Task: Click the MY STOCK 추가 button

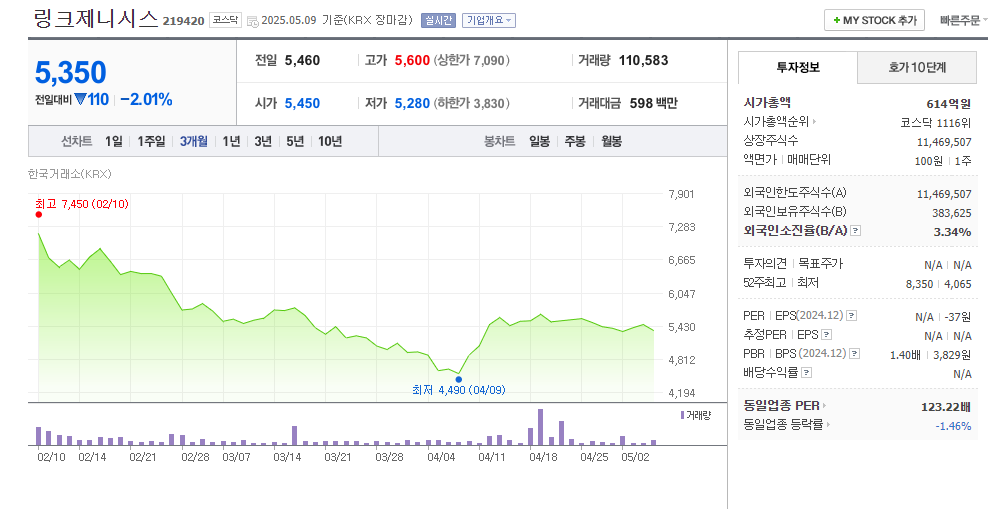Action: [x=874, y=20]
